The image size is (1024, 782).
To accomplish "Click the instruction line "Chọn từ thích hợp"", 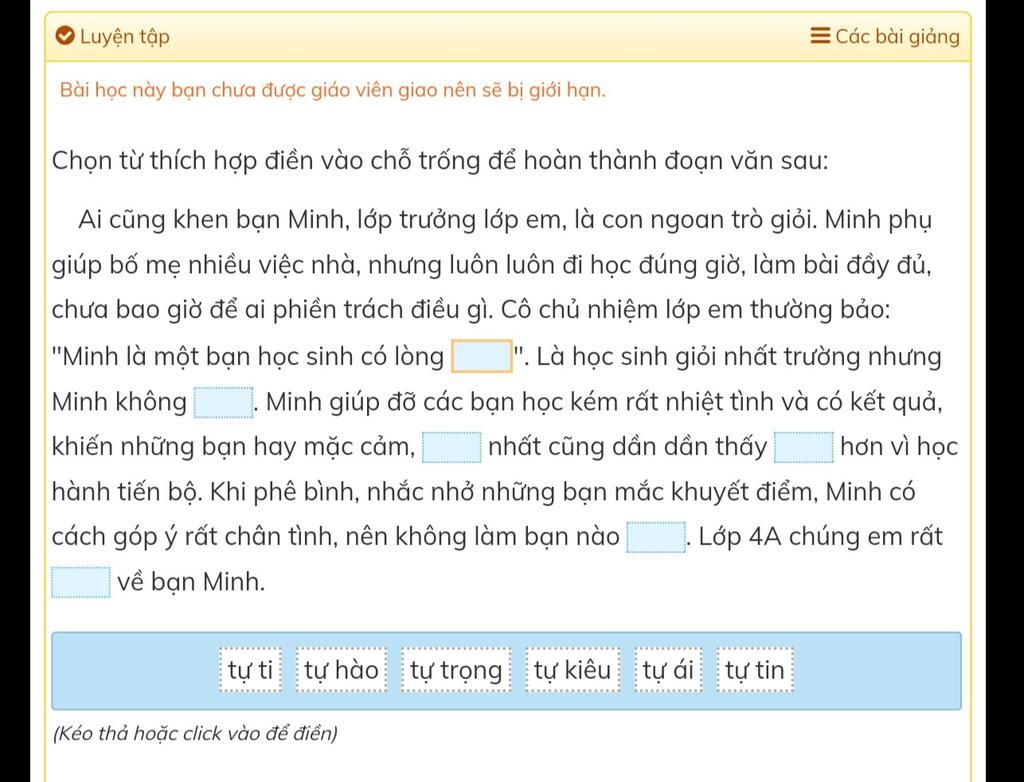I will [x=440, y=160].
